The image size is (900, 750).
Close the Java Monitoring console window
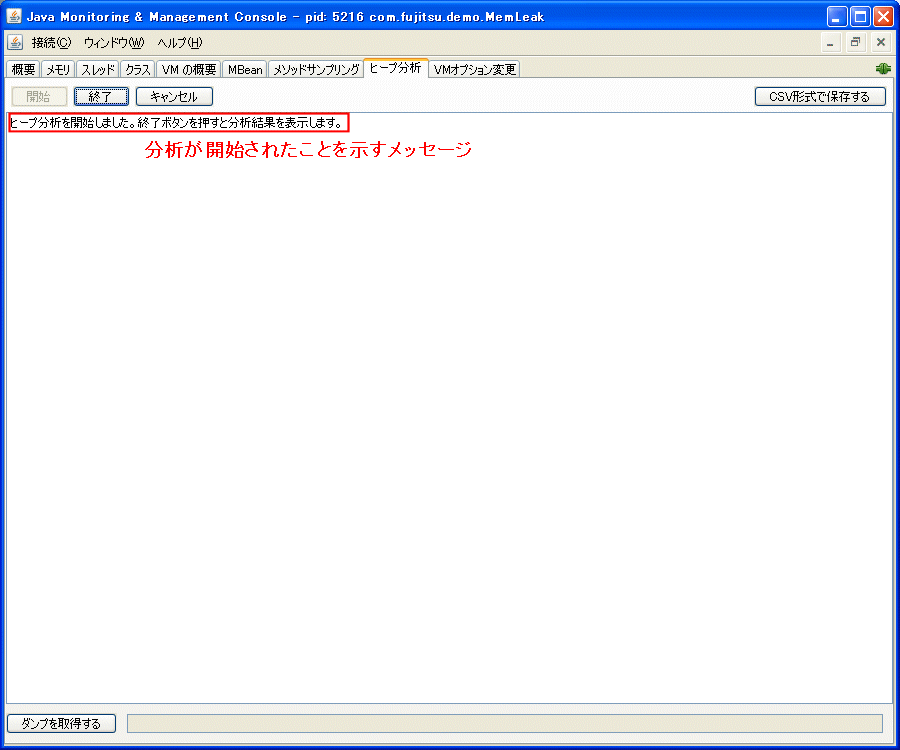pos(883,17)
